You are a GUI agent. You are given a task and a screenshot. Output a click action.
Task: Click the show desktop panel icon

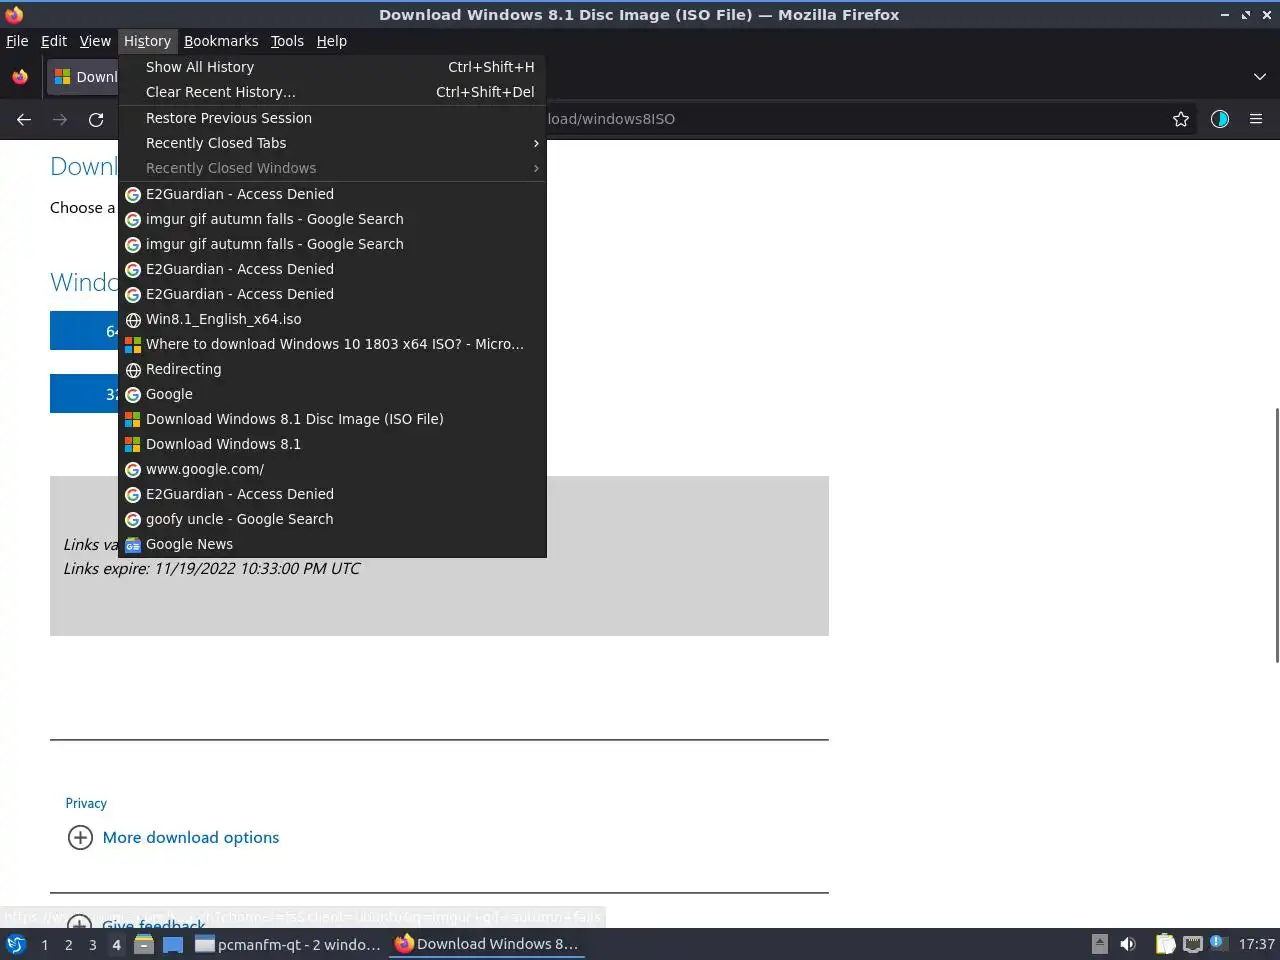(173, 944)
